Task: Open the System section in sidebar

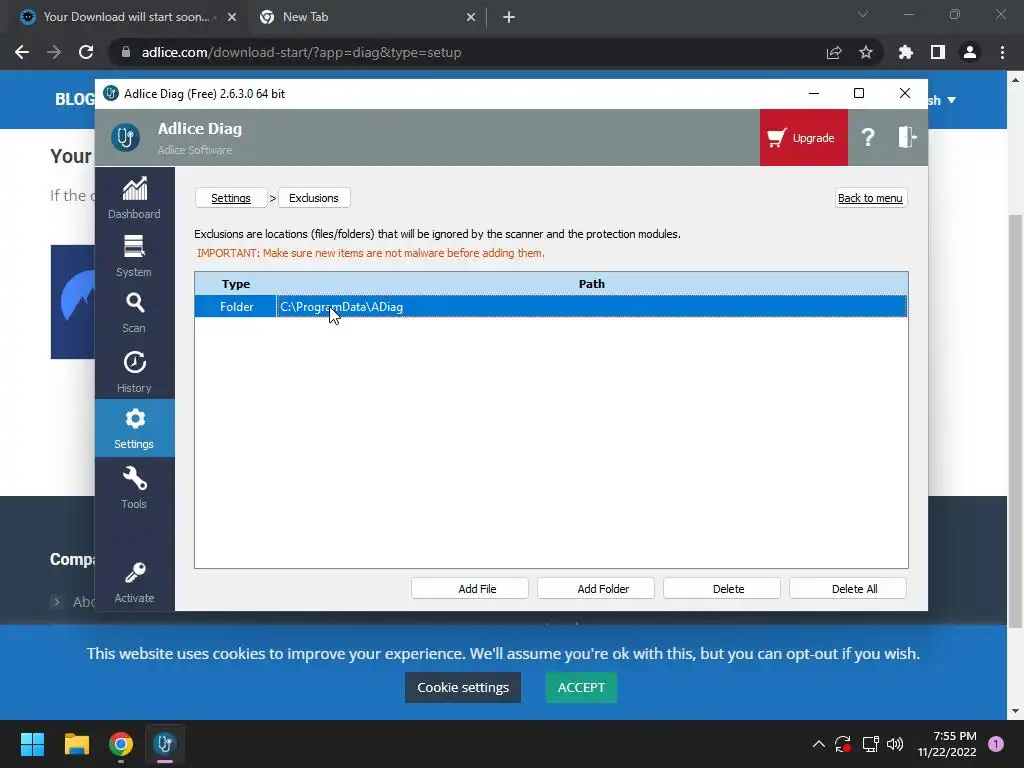Action: tap(135, 256)
